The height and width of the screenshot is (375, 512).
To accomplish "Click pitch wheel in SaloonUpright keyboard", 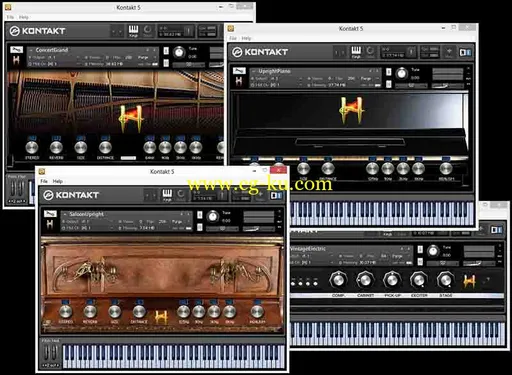I will [47, 353].
